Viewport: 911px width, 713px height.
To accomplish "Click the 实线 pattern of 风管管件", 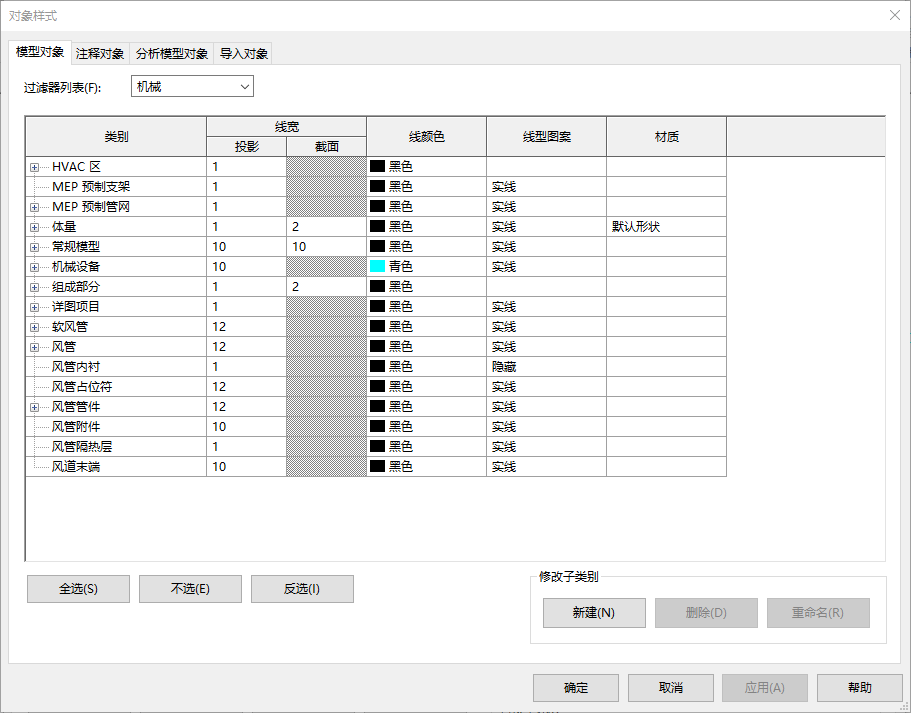I will [x=546, y=407].
